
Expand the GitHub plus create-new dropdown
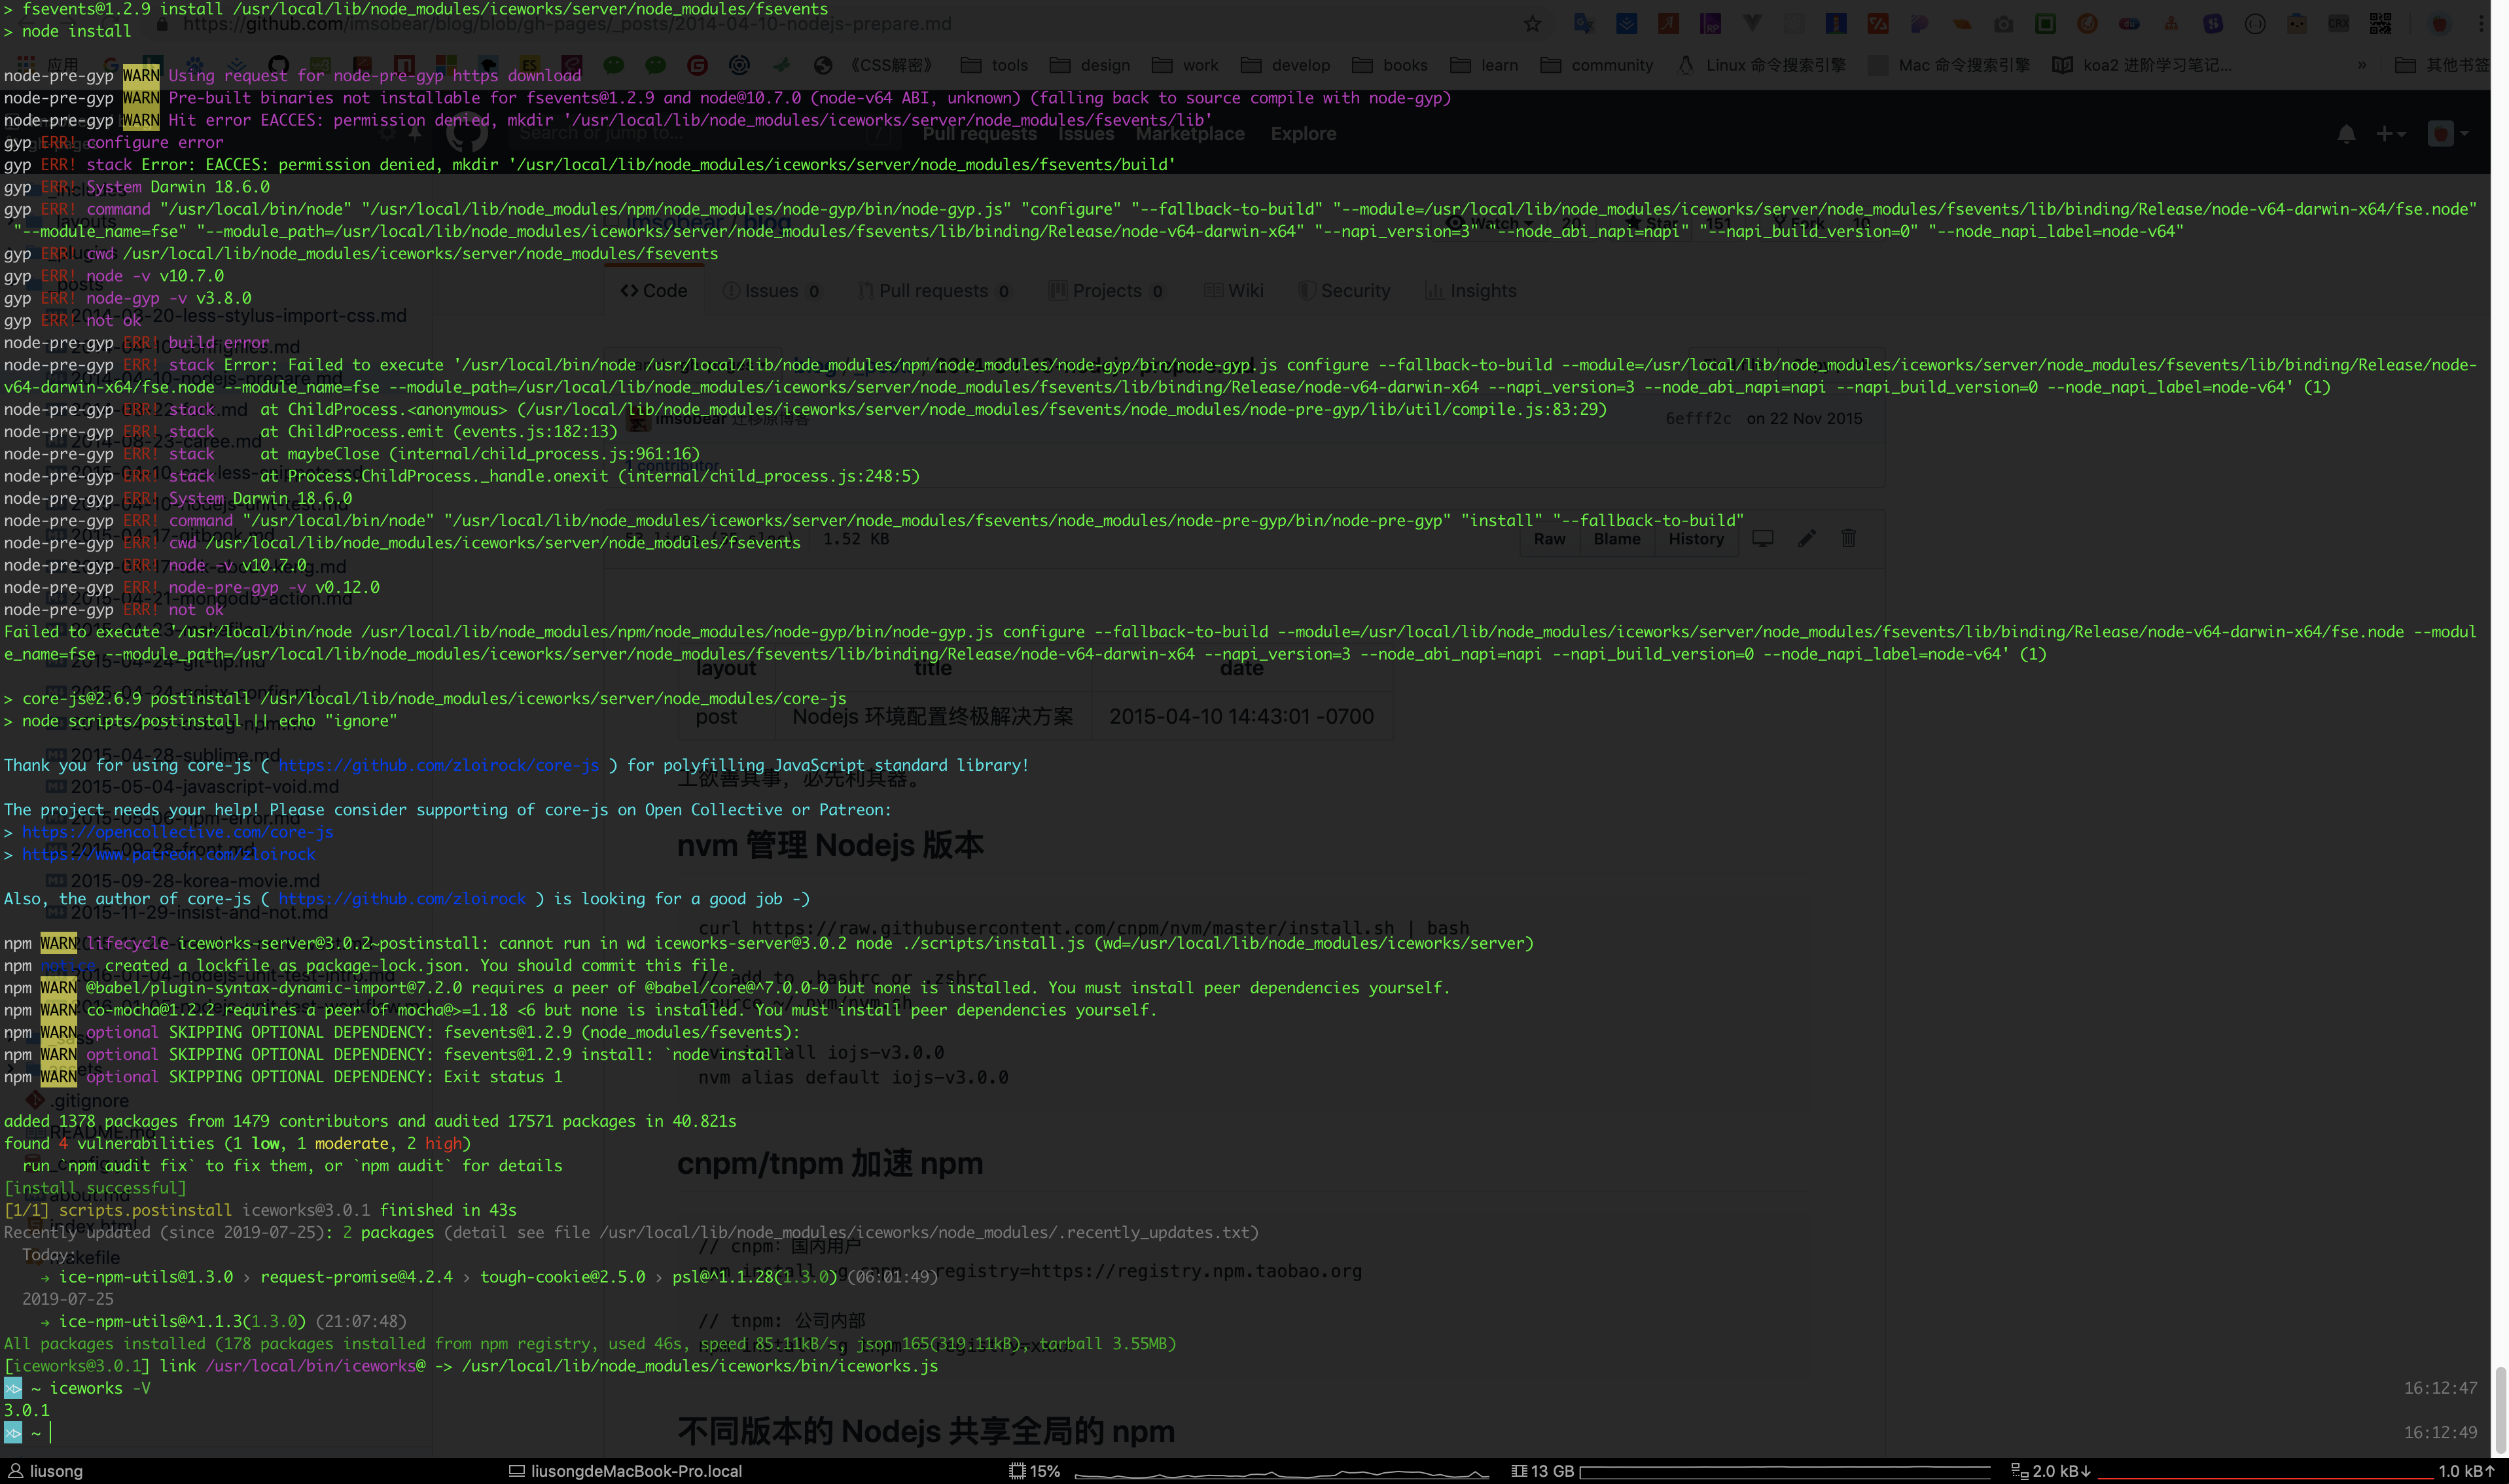tap(2391, 134)
